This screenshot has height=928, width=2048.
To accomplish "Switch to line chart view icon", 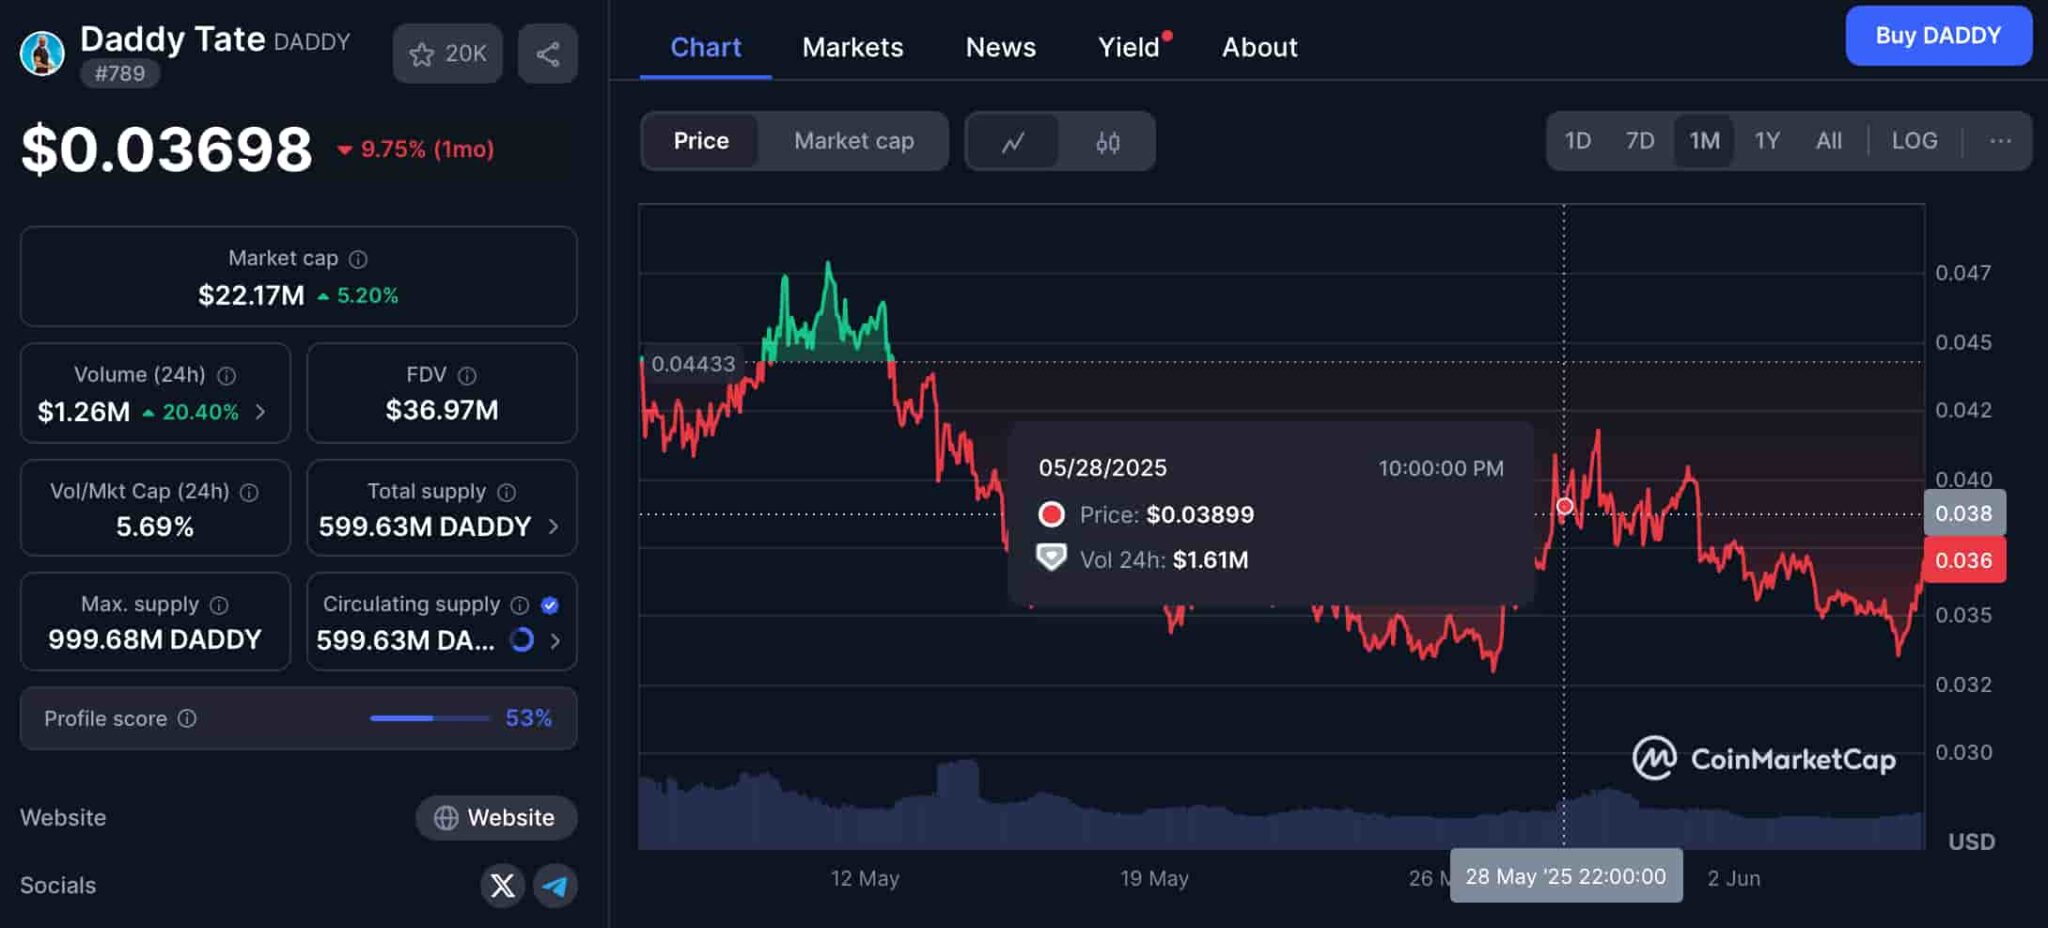I will click(x=1013, y=142).
